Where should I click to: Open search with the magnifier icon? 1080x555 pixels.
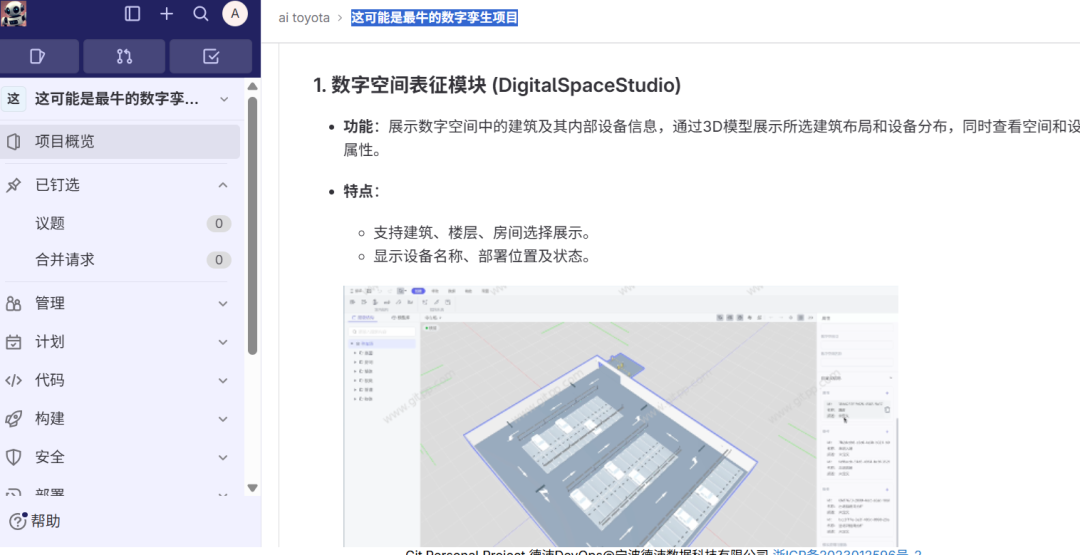tap(200, 14)
